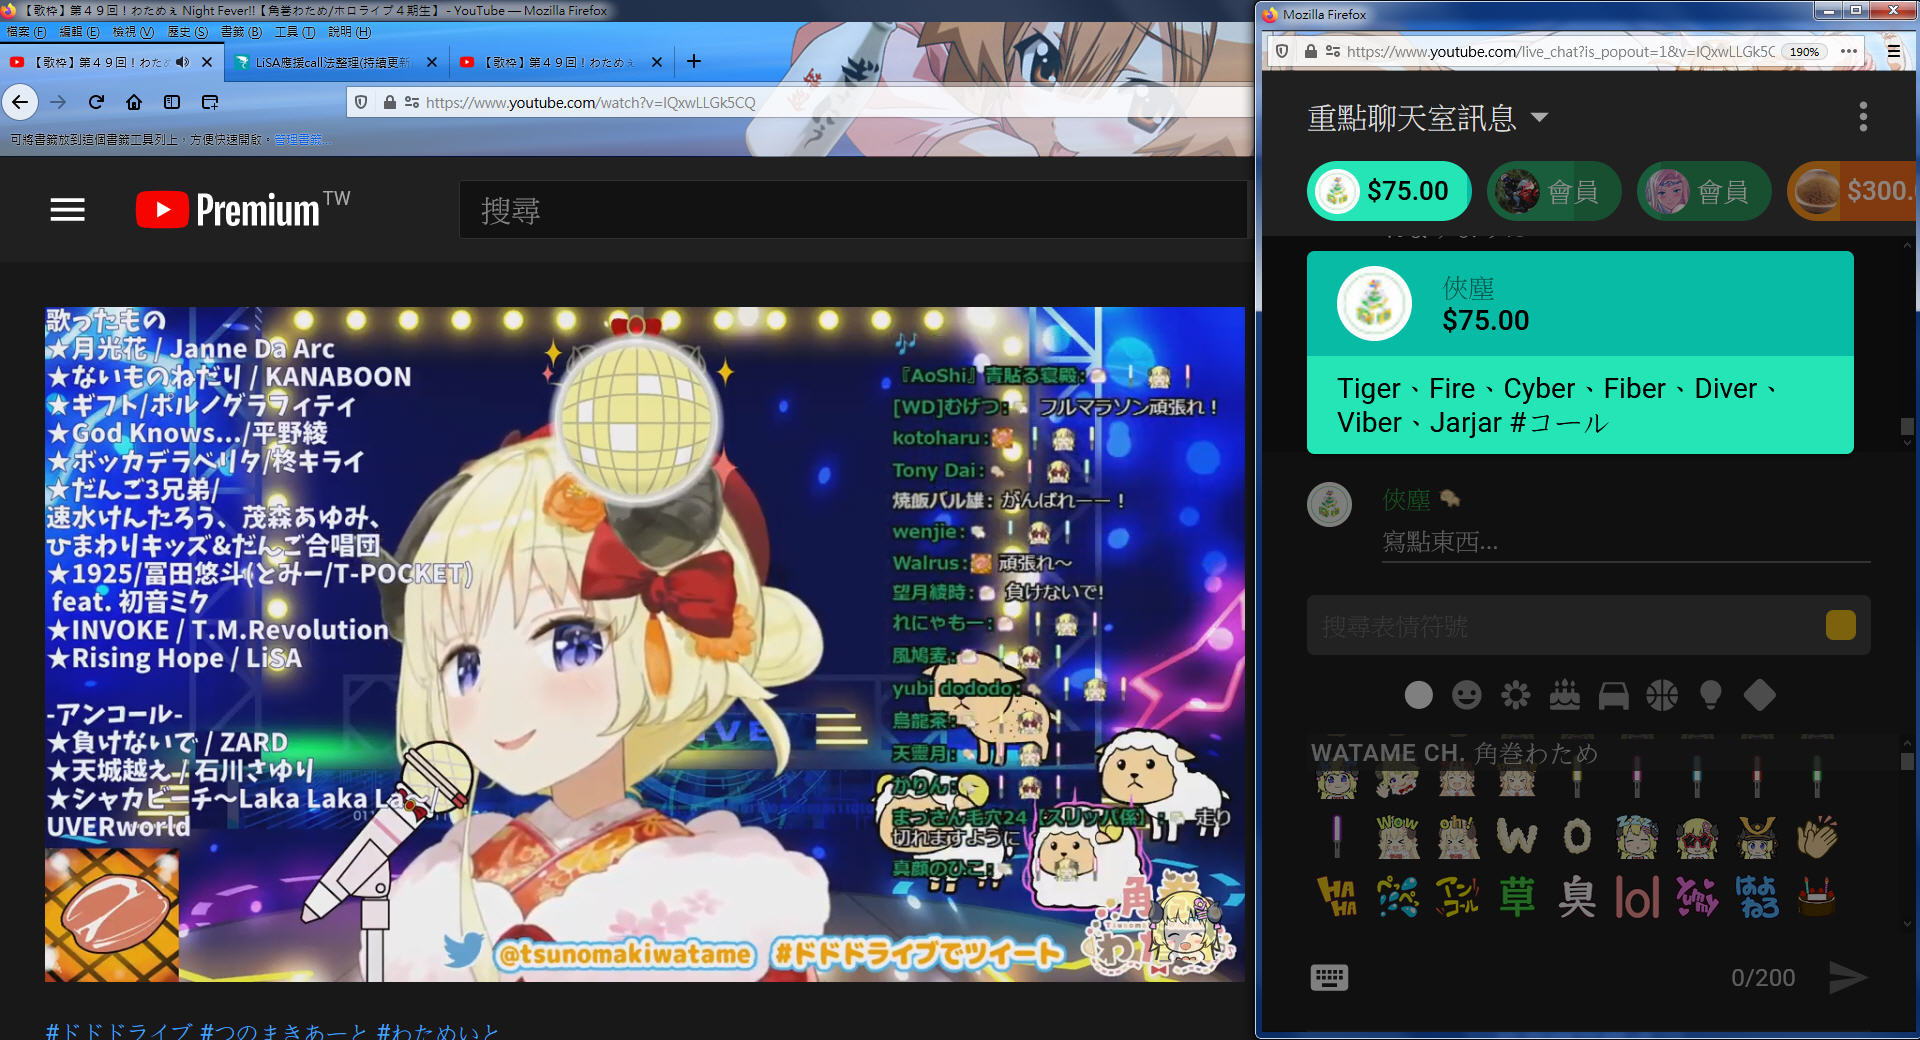Open the chat popout page actions menu
Viewport: 1920px width, 1040px height.
click(1848, 51)
